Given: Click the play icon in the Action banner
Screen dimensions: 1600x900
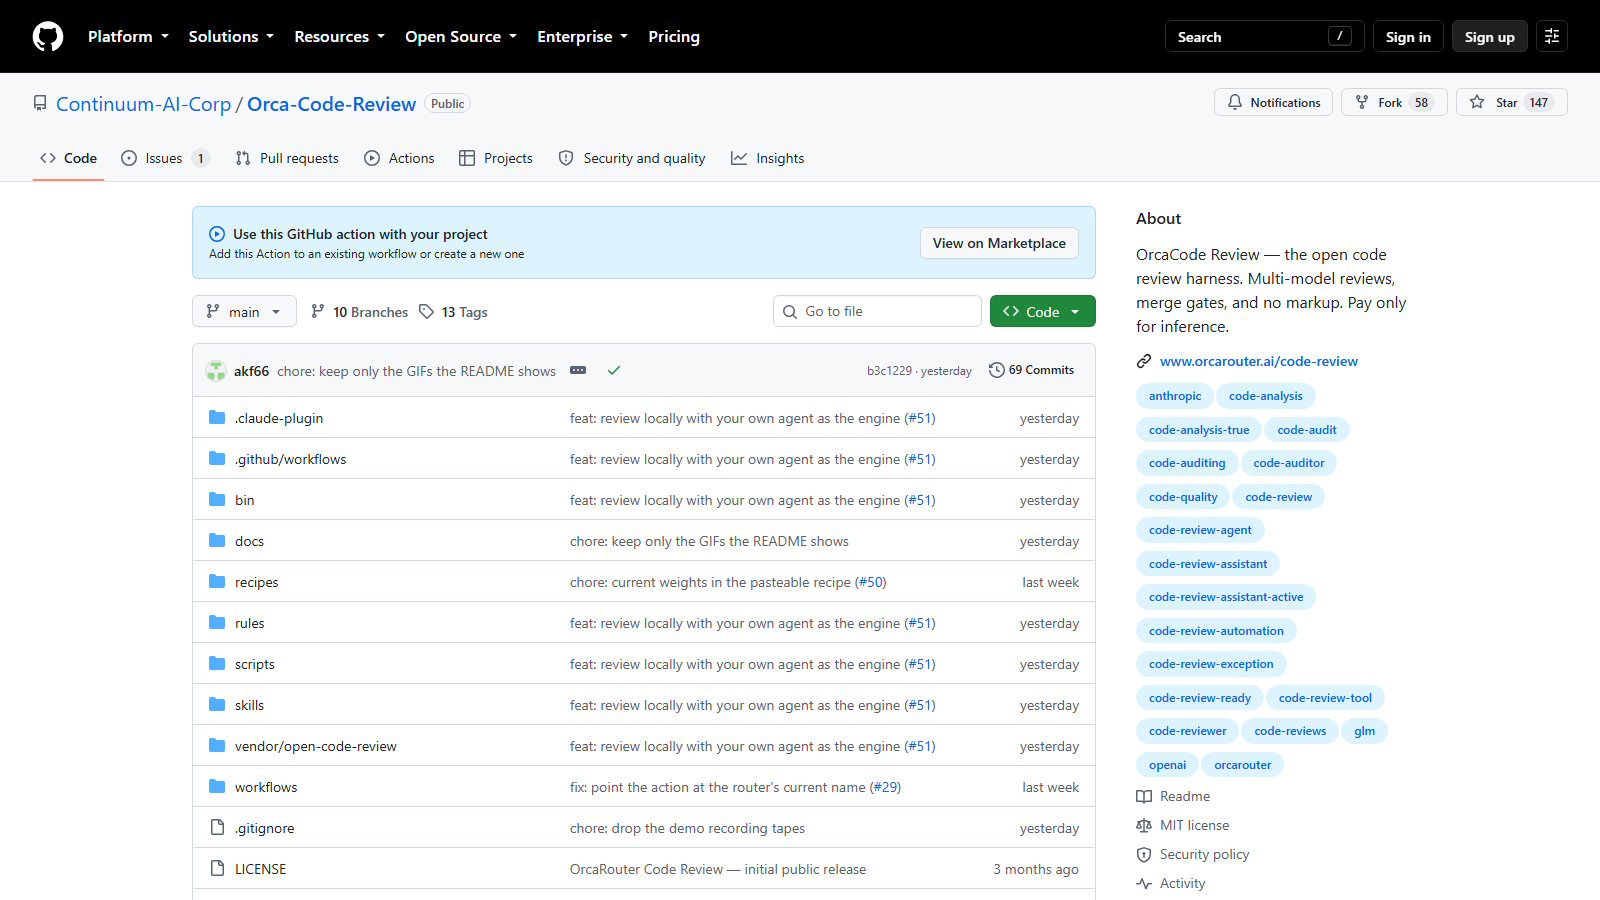Looking at the screenshot, I should [x=217, y=234].
